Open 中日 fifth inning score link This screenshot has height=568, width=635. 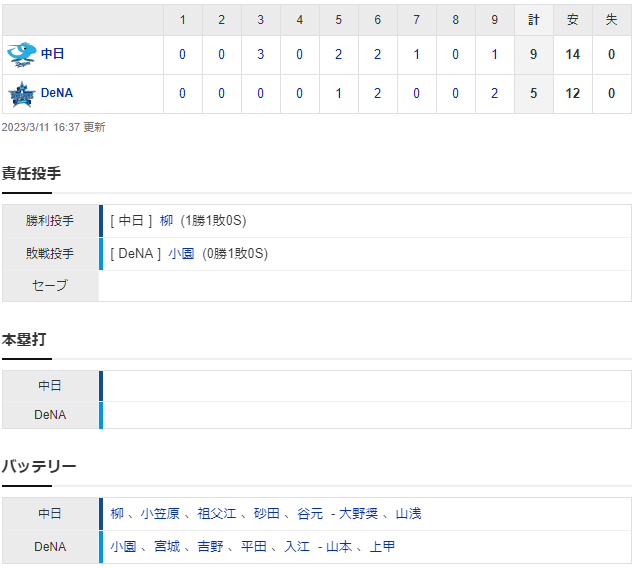(339, 54)
